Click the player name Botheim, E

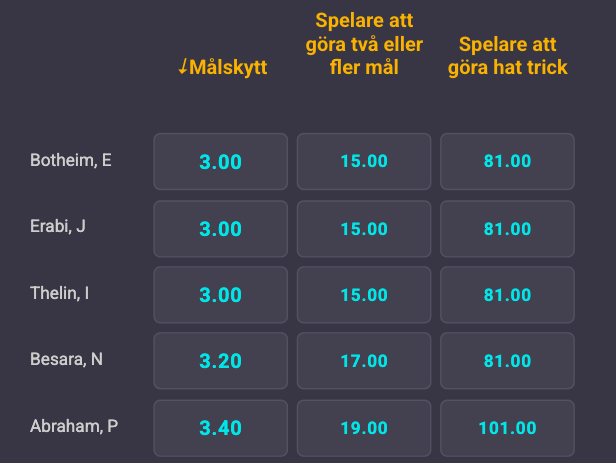click(70, 160)
